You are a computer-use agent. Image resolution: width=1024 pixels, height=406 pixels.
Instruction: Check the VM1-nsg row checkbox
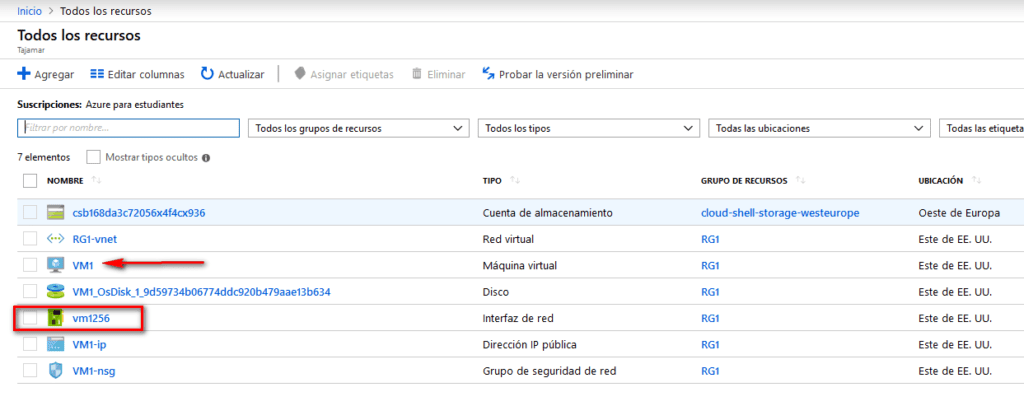(x=30, y=371)
